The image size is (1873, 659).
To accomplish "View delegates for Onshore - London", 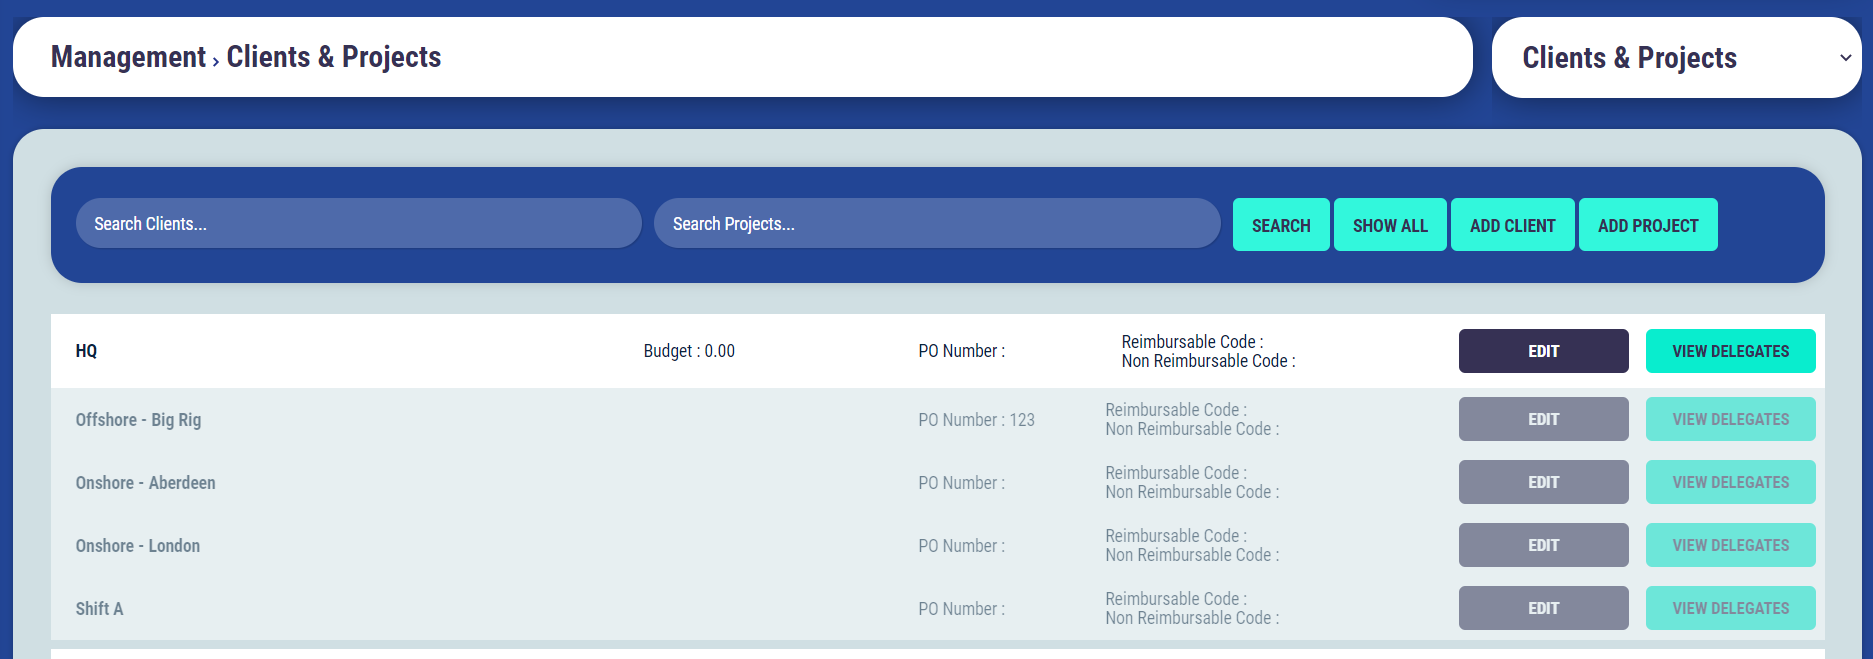I will tap(1730, 545).
